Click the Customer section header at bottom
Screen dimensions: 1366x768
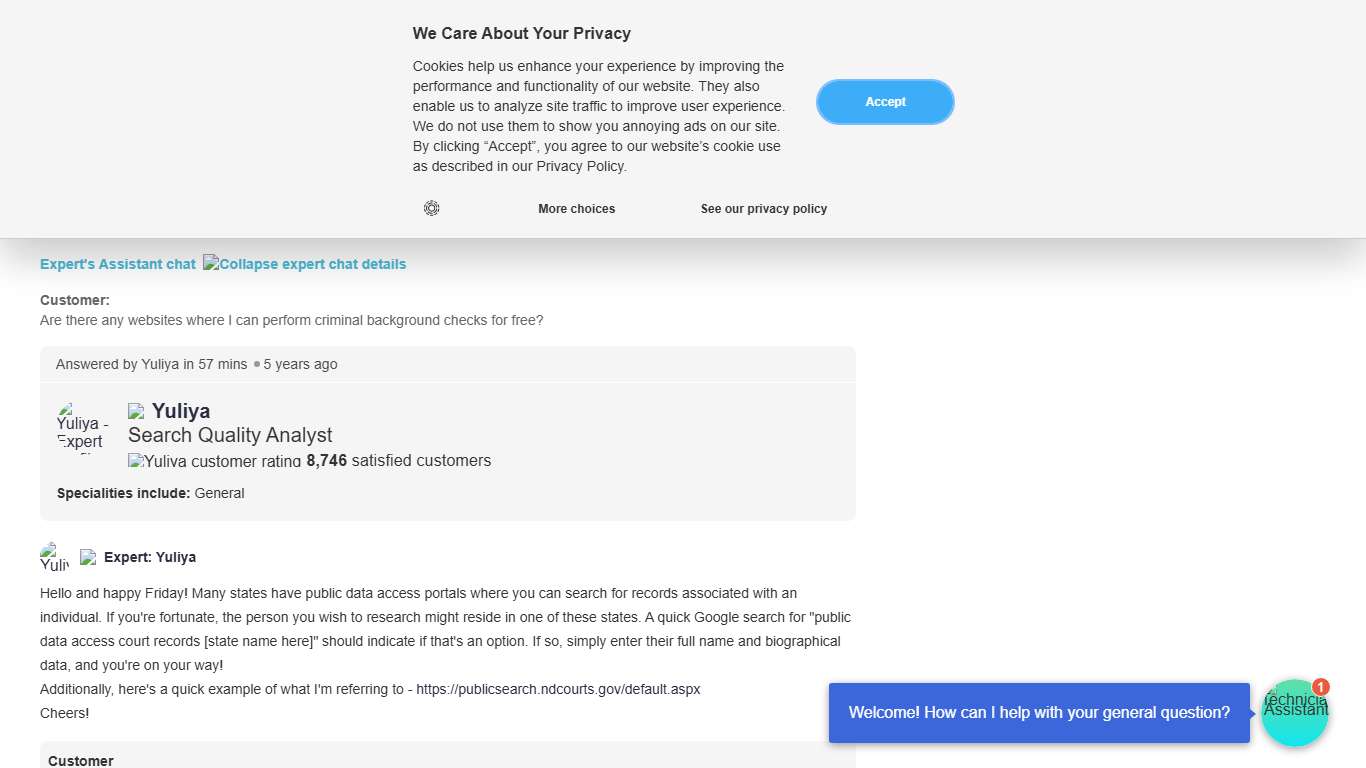81,760
